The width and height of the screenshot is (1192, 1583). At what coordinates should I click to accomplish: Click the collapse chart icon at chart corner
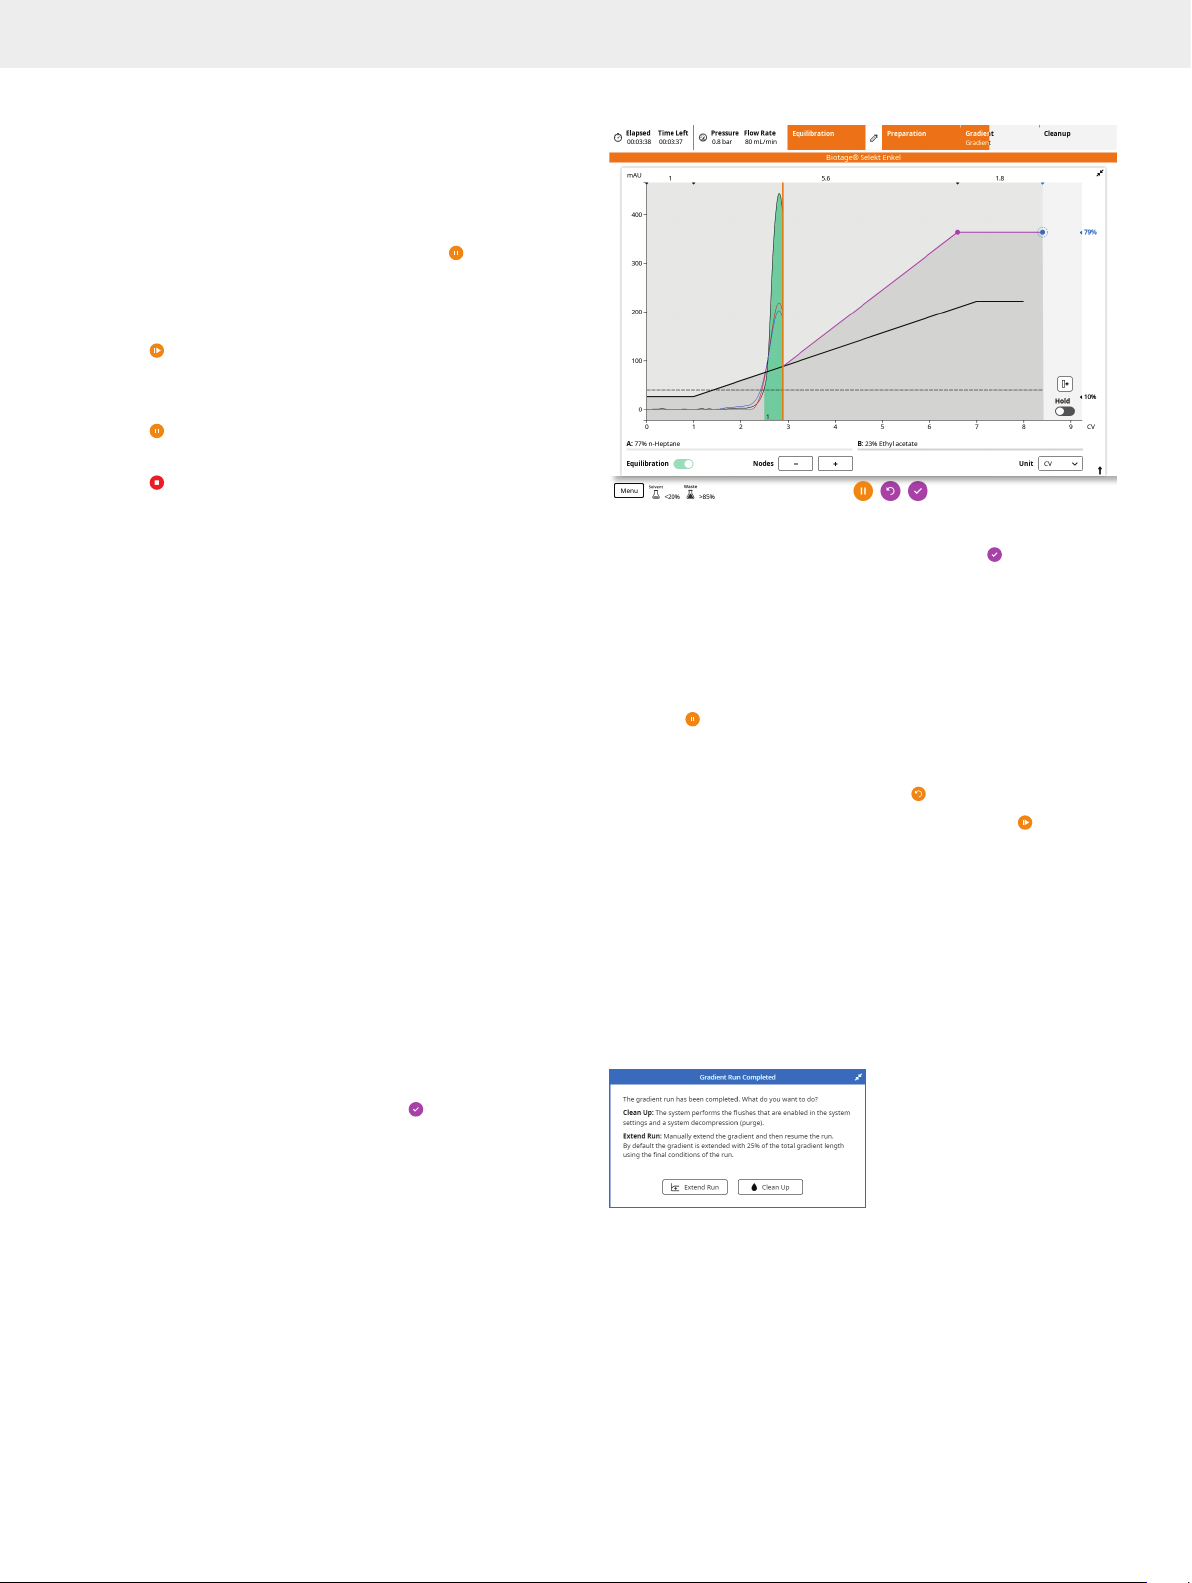point(1100,173)
